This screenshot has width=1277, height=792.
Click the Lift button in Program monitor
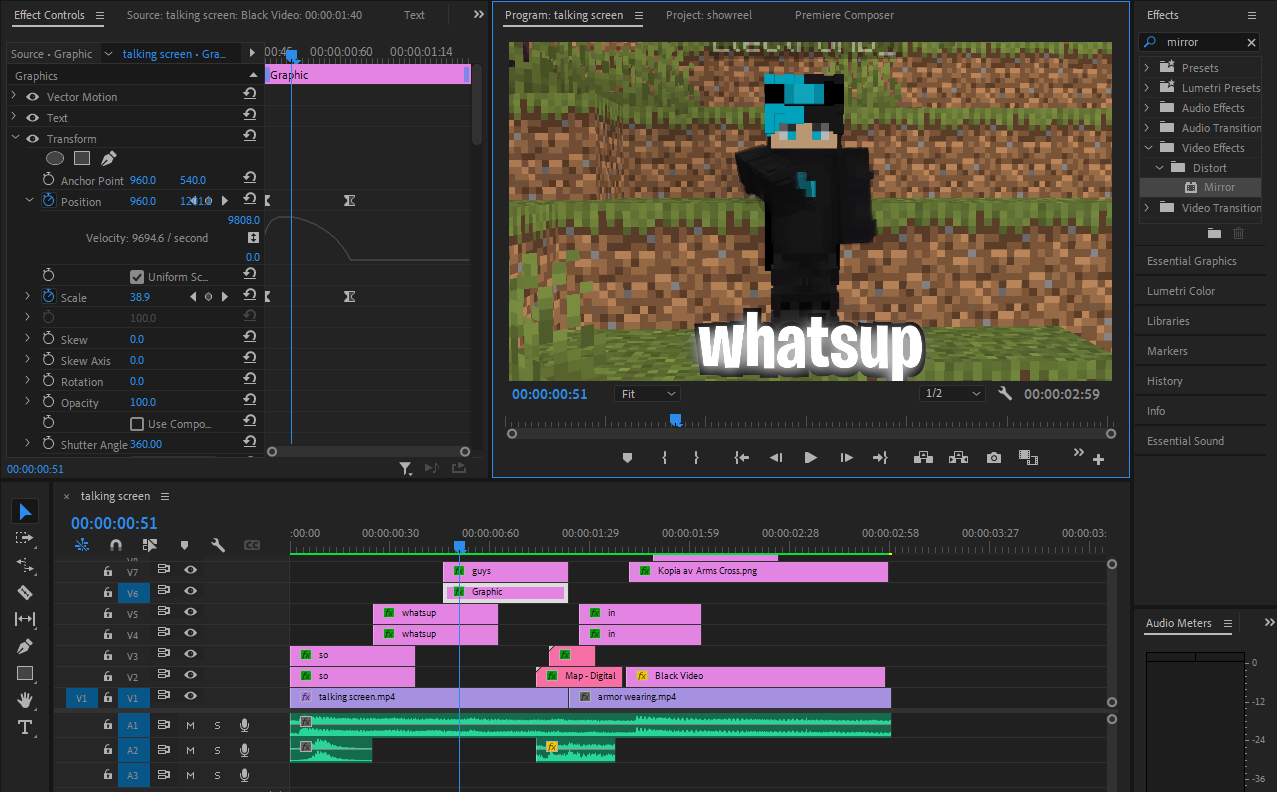[x=923, y=457]
